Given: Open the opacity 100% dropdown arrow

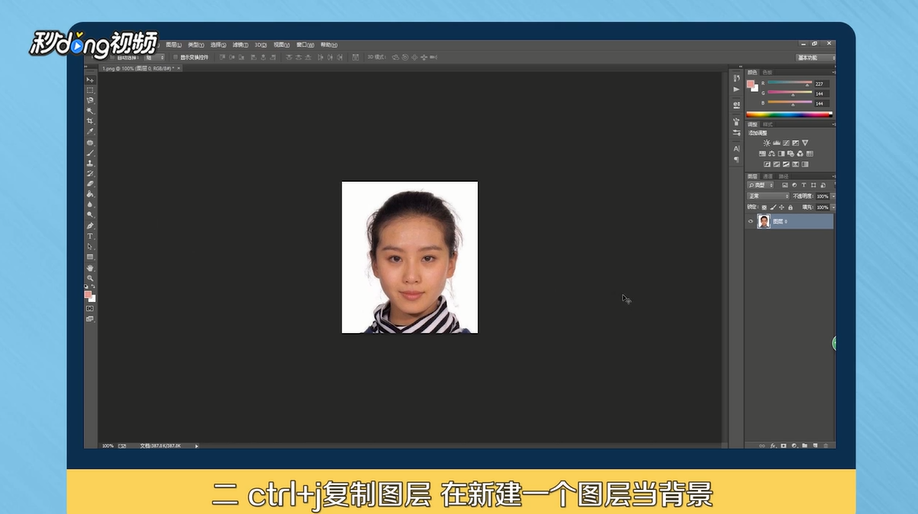Looking at the screenshot, I should coord(833,196).
